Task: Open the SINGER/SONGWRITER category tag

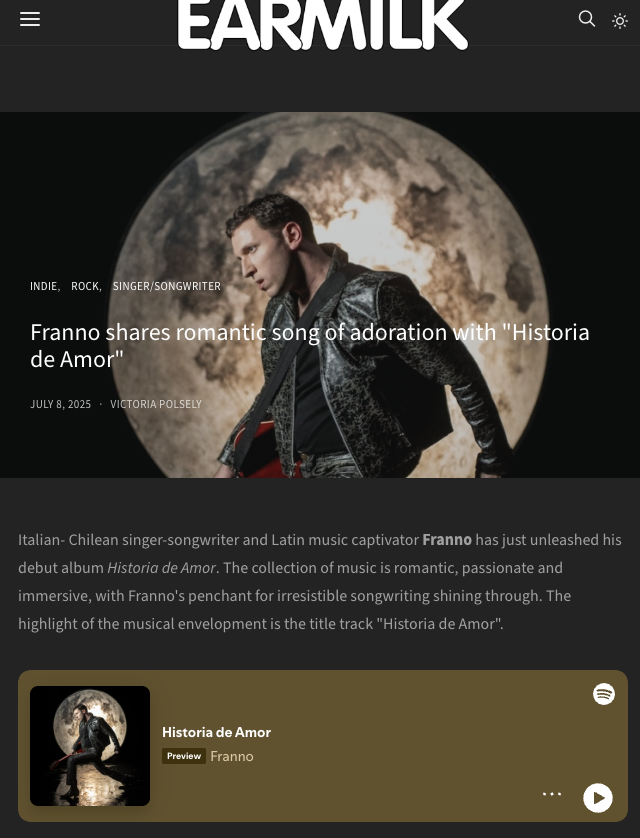Action: [167, 286]
